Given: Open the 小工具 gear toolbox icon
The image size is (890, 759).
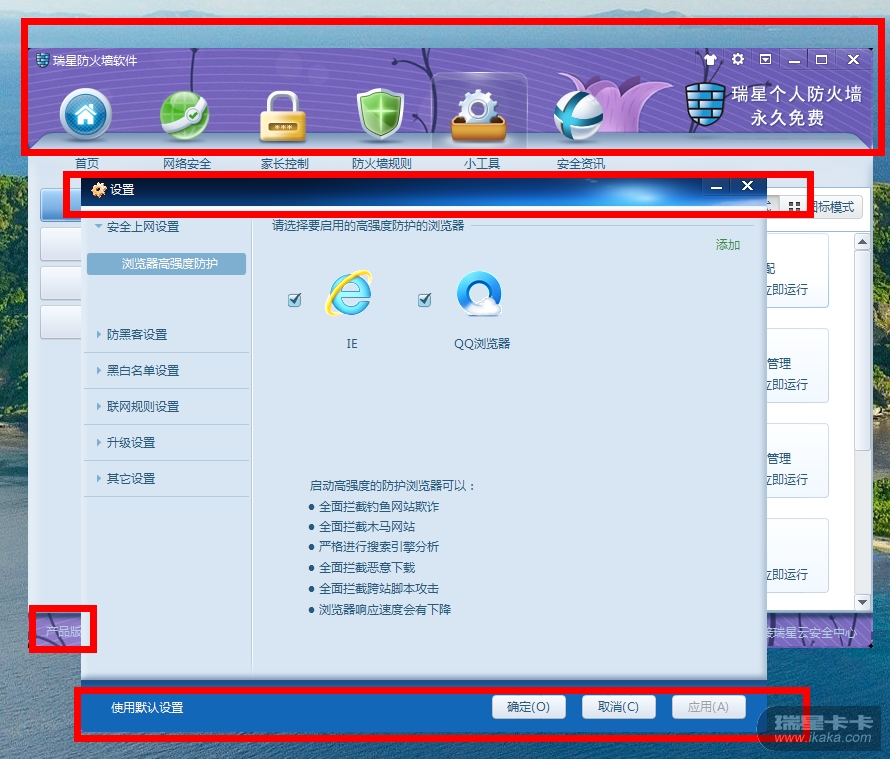Looking at the screenshot, I should [478, 115].
